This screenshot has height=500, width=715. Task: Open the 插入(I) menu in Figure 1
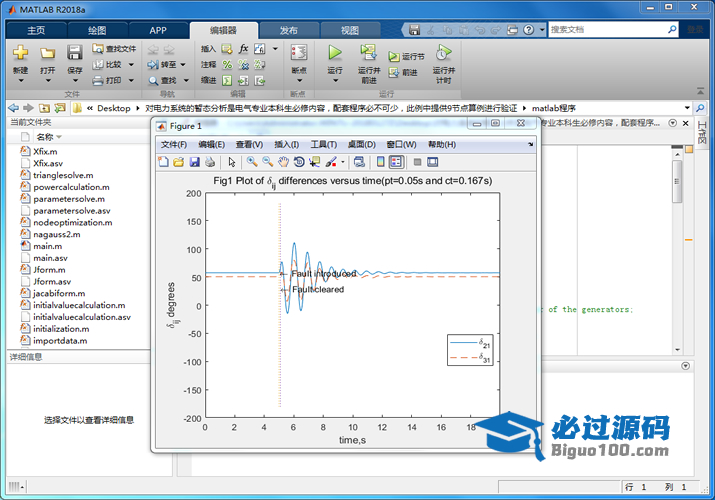pyautogui.click(x=286, y=144)
